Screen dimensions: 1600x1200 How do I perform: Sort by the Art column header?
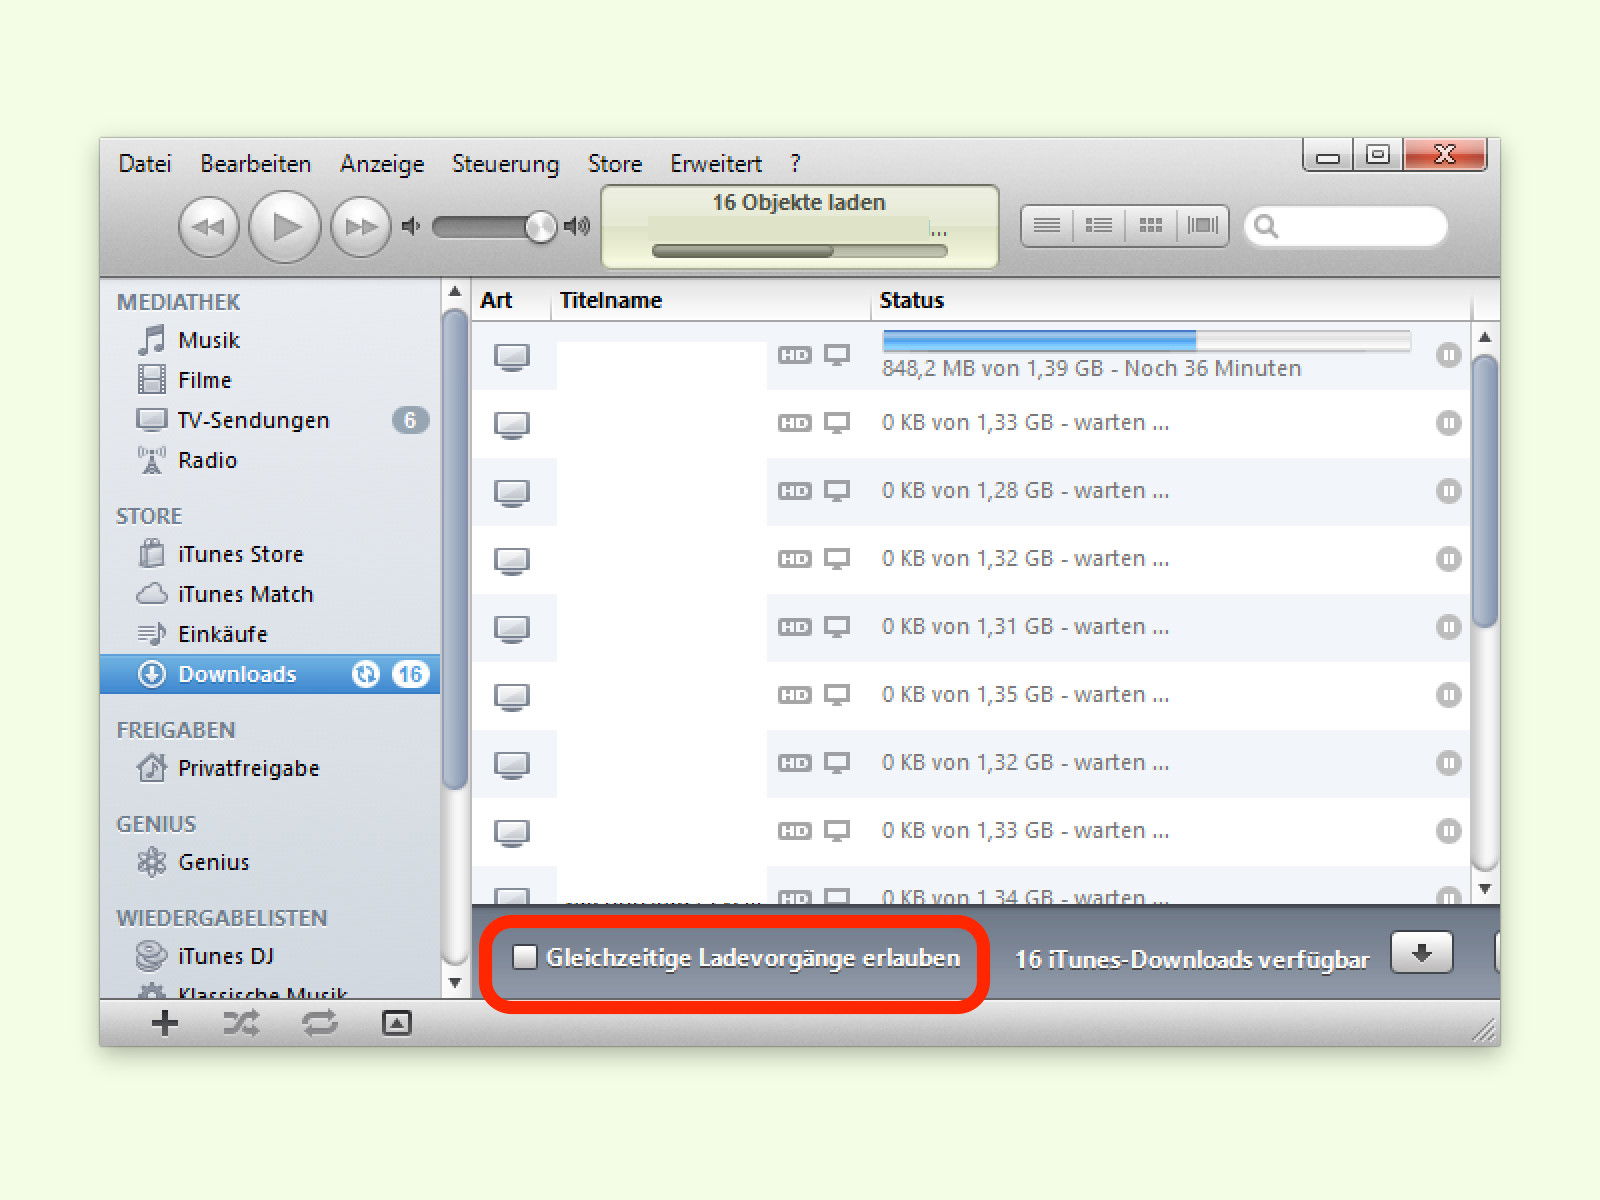click(511, 300)
